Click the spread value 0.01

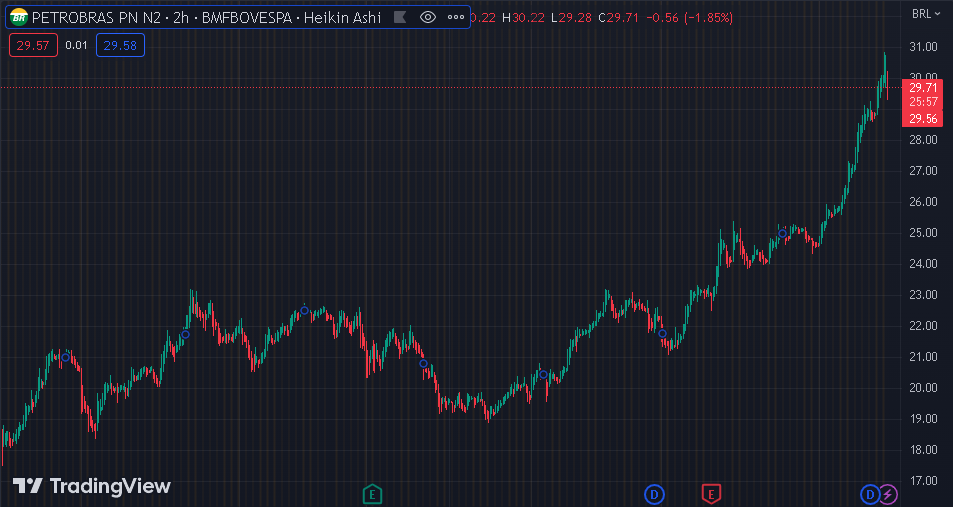point(77,46)
